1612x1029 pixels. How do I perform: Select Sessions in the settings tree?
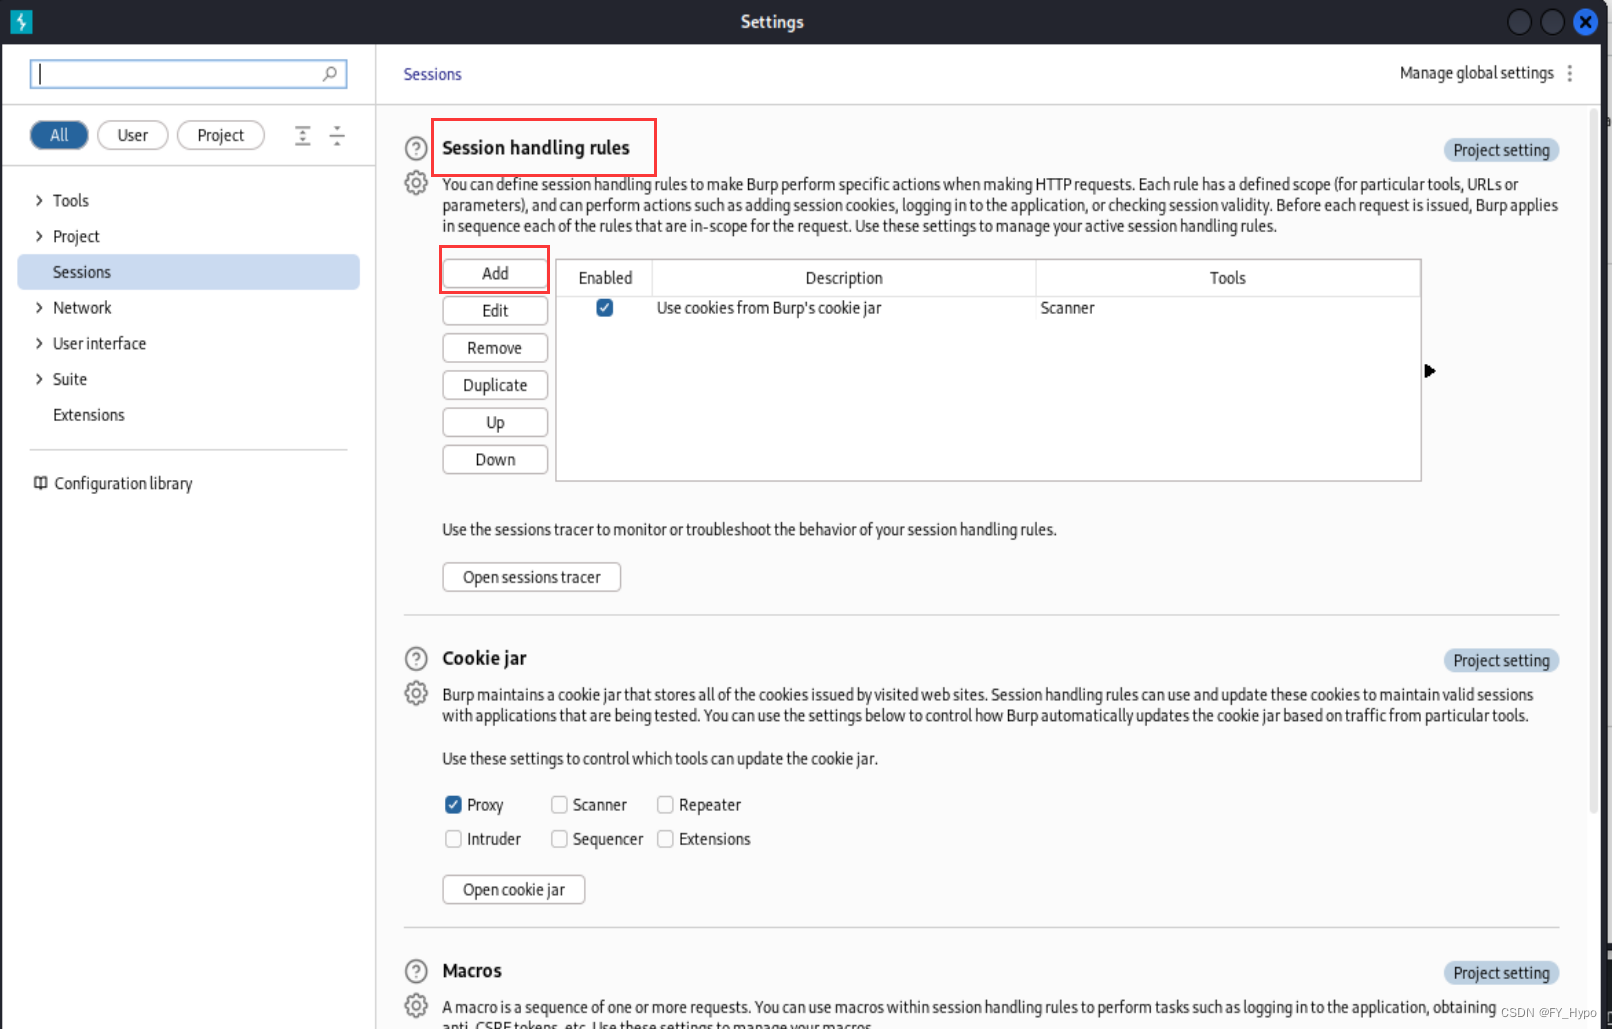tap(188, 272)
